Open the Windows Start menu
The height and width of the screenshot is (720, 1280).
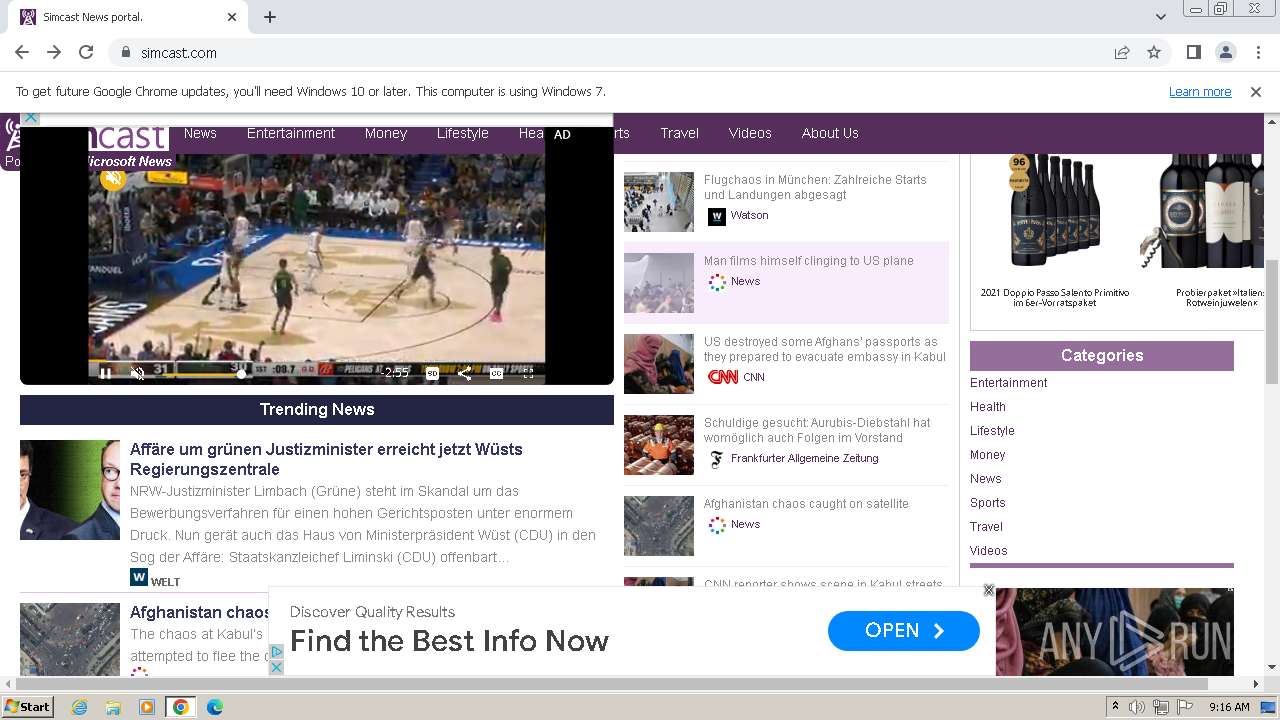coord(27,707)
